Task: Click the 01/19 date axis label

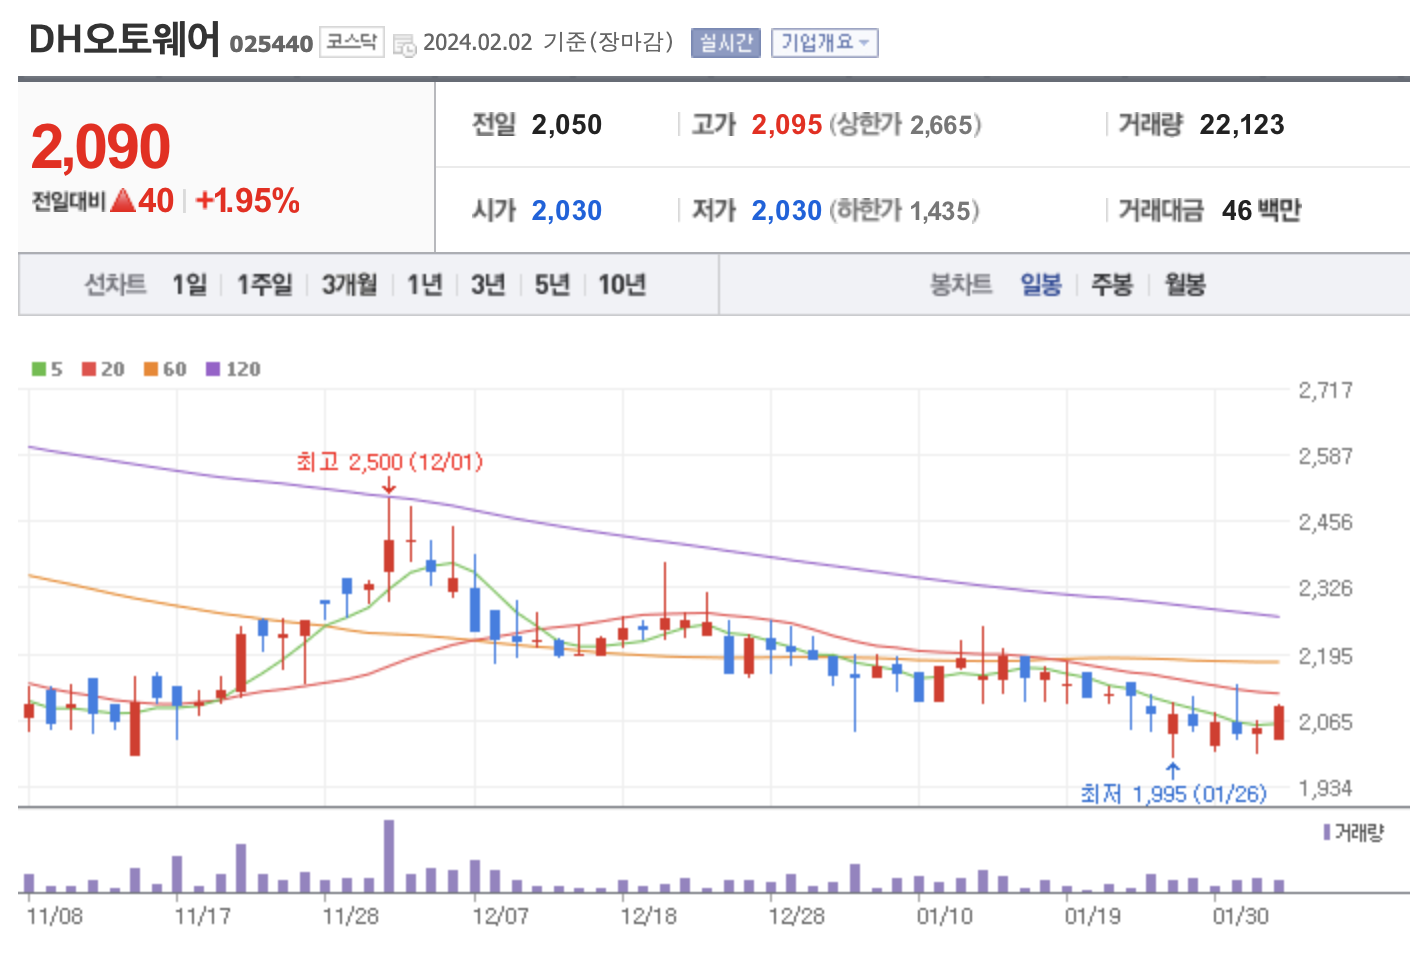Action: (1092, 917)
